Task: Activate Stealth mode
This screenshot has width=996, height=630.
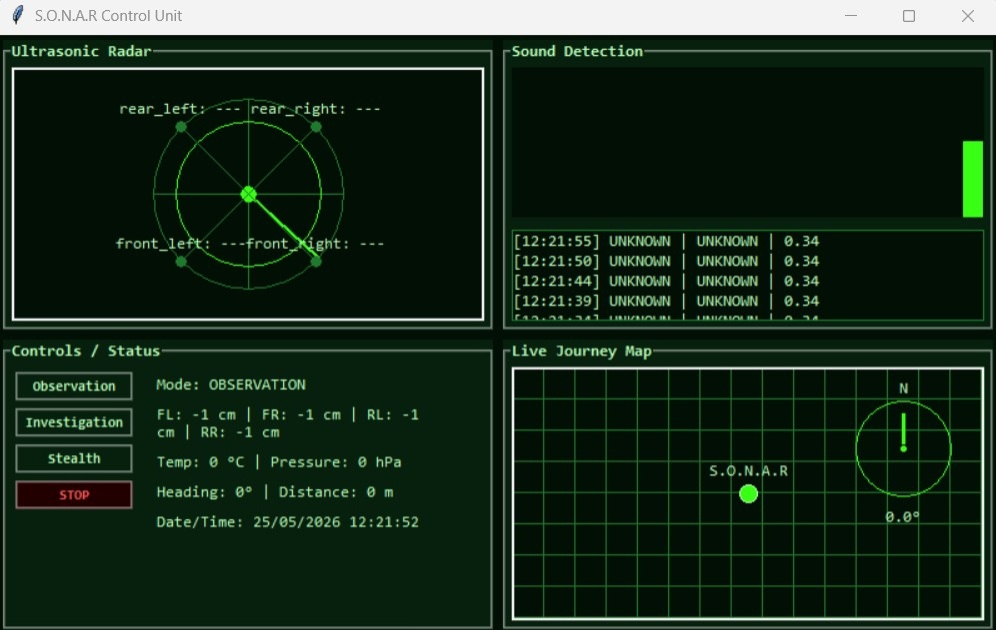Action: [x=74, y=458]
